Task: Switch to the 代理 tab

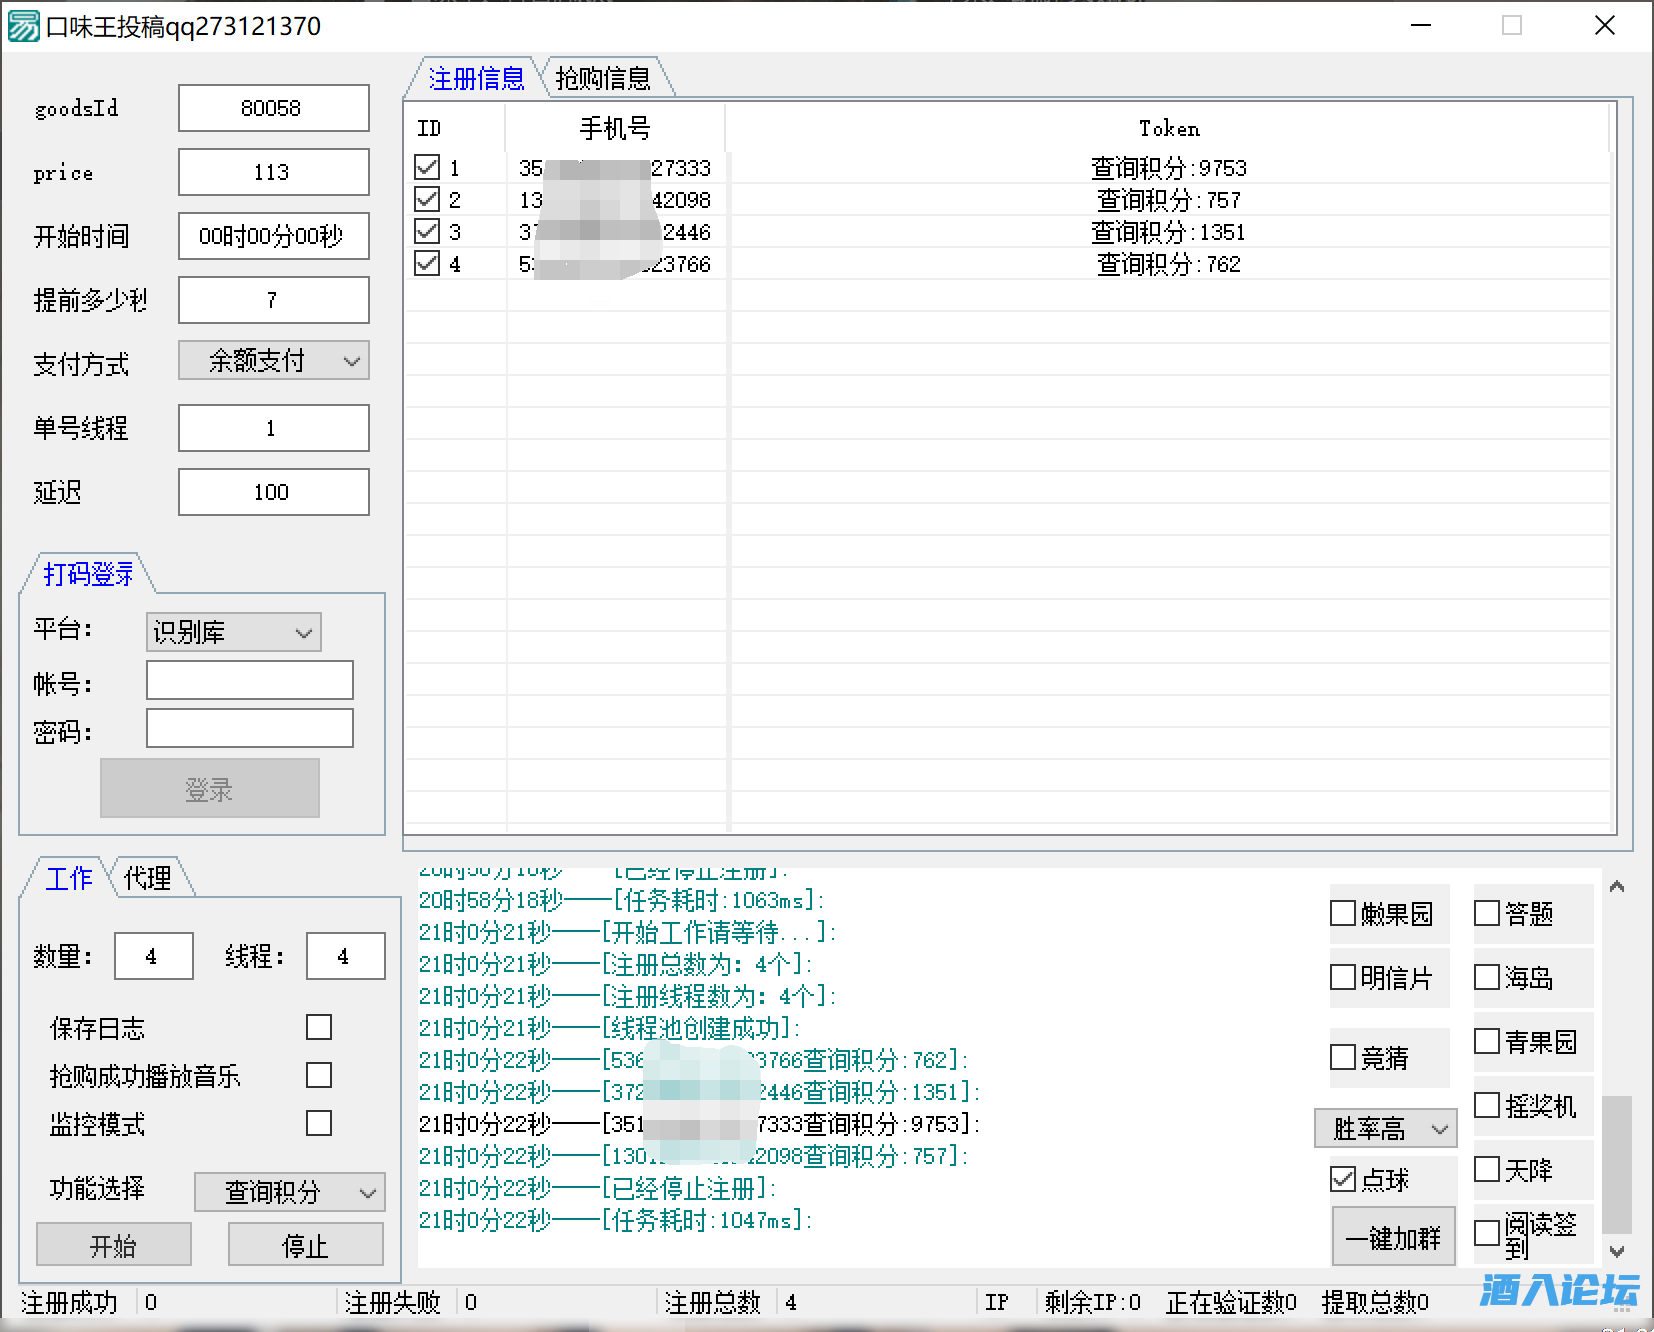Action: click(148, 878)
